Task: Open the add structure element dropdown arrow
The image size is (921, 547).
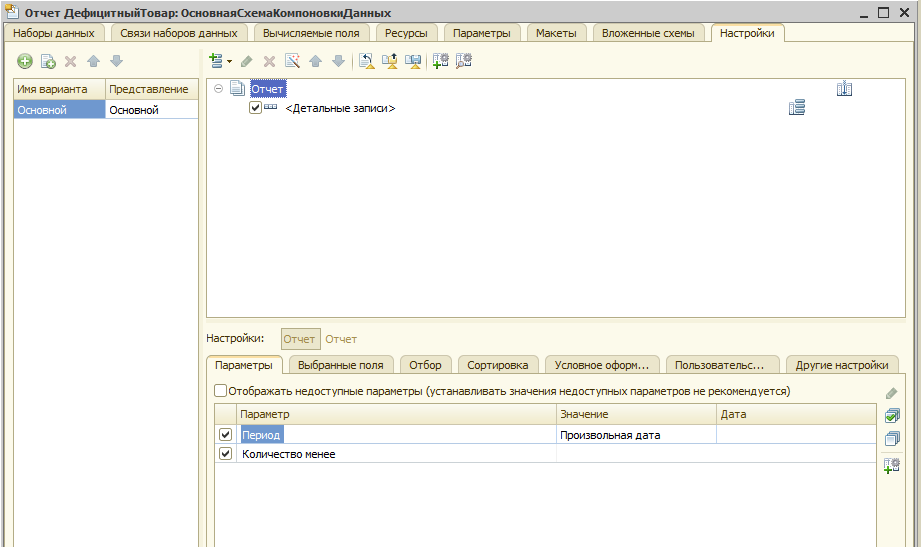Action: click(229, 62)
